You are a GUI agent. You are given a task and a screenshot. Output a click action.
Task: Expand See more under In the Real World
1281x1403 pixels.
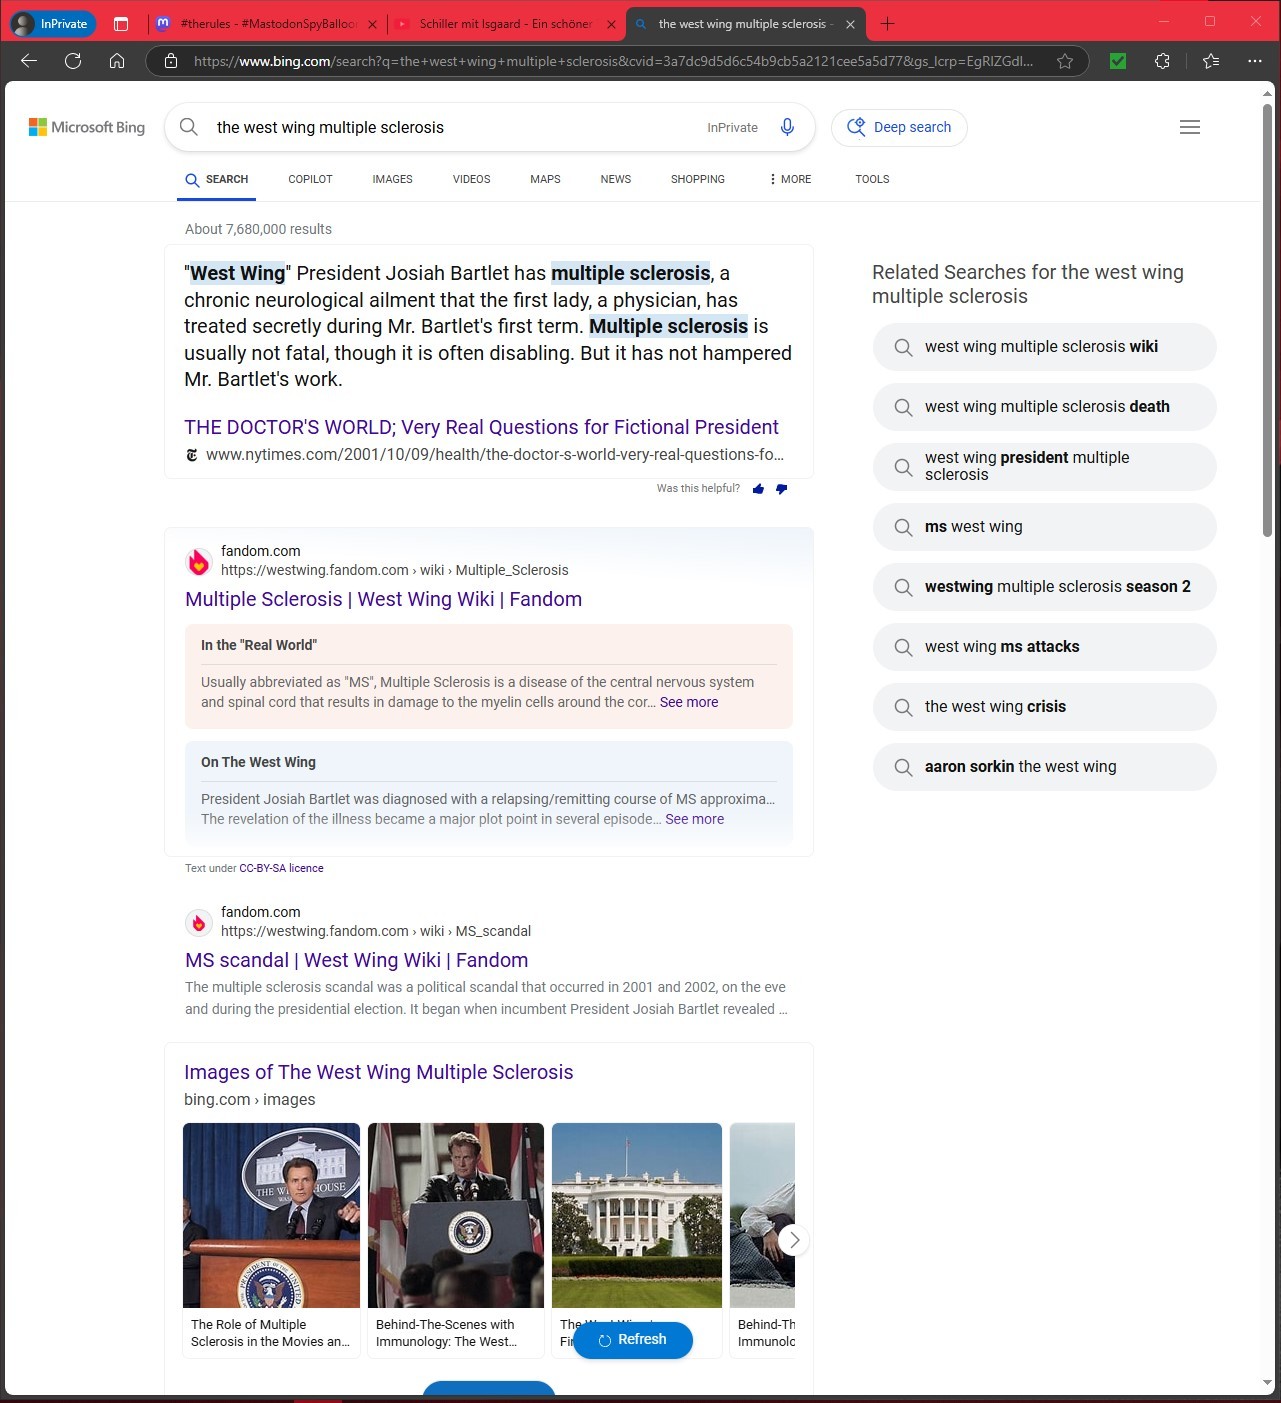(x=689, y=702)
